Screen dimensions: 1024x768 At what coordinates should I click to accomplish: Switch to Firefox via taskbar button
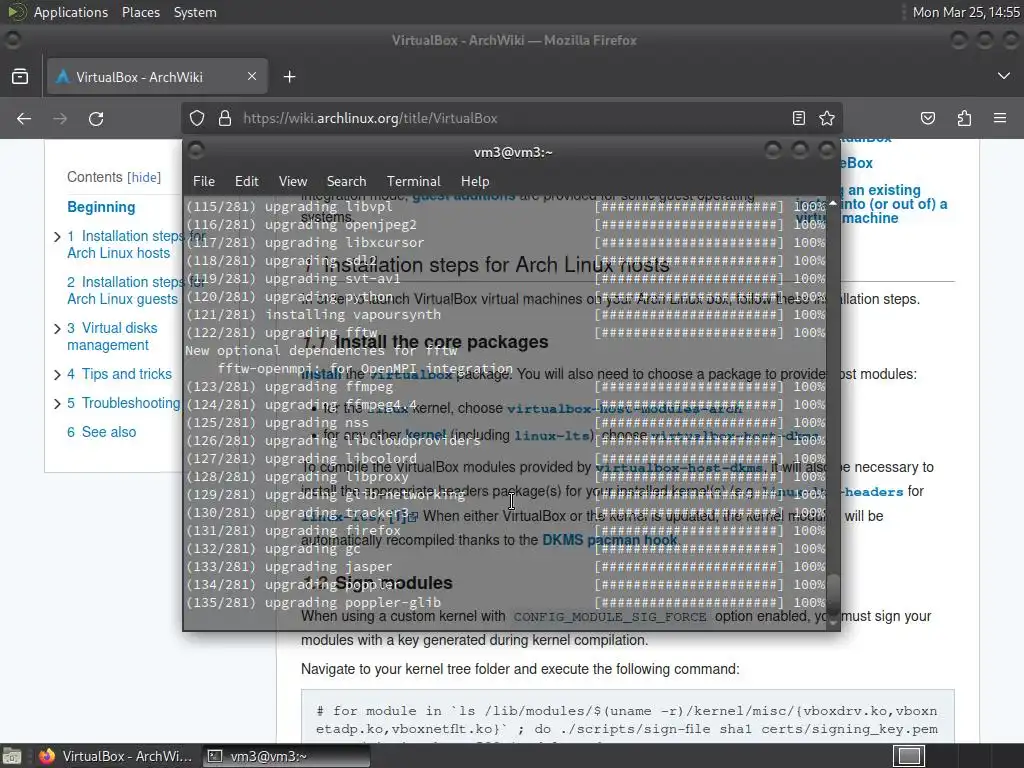point(116,756)
